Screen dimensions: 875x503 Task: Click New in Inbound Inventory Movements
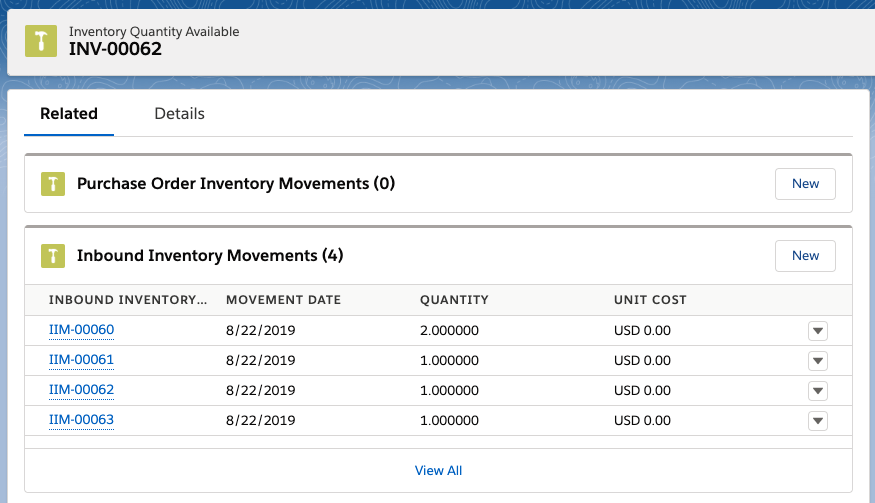805,256
